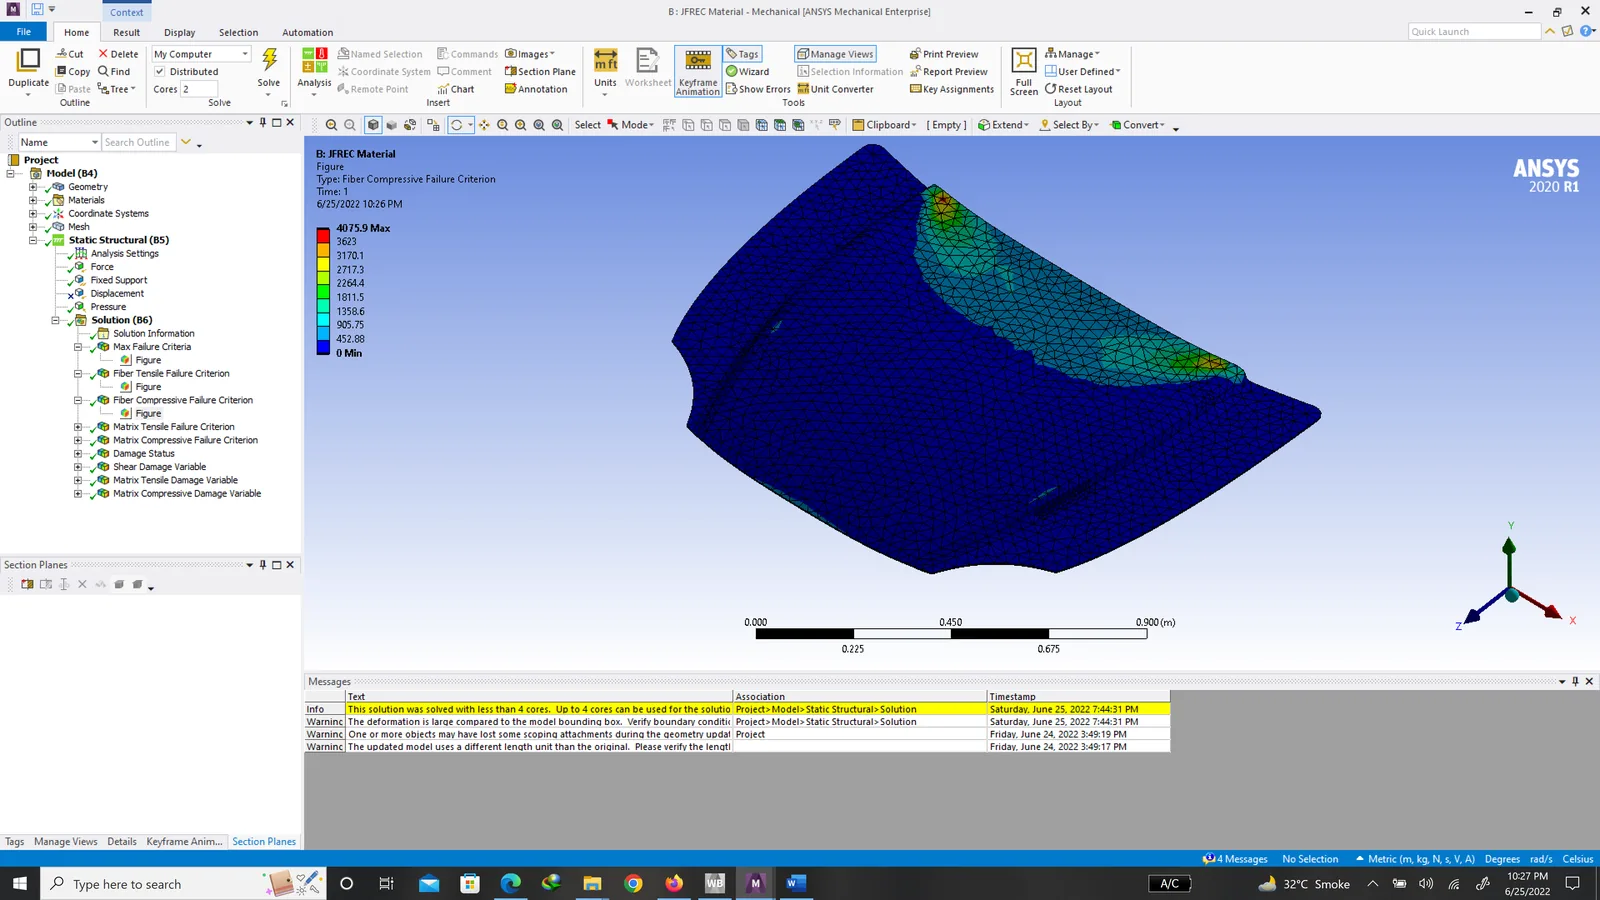Image resolution: width=1600 pixels, height=900 pixels.
Task: Expand the Materials tree node
Action: 33,200
